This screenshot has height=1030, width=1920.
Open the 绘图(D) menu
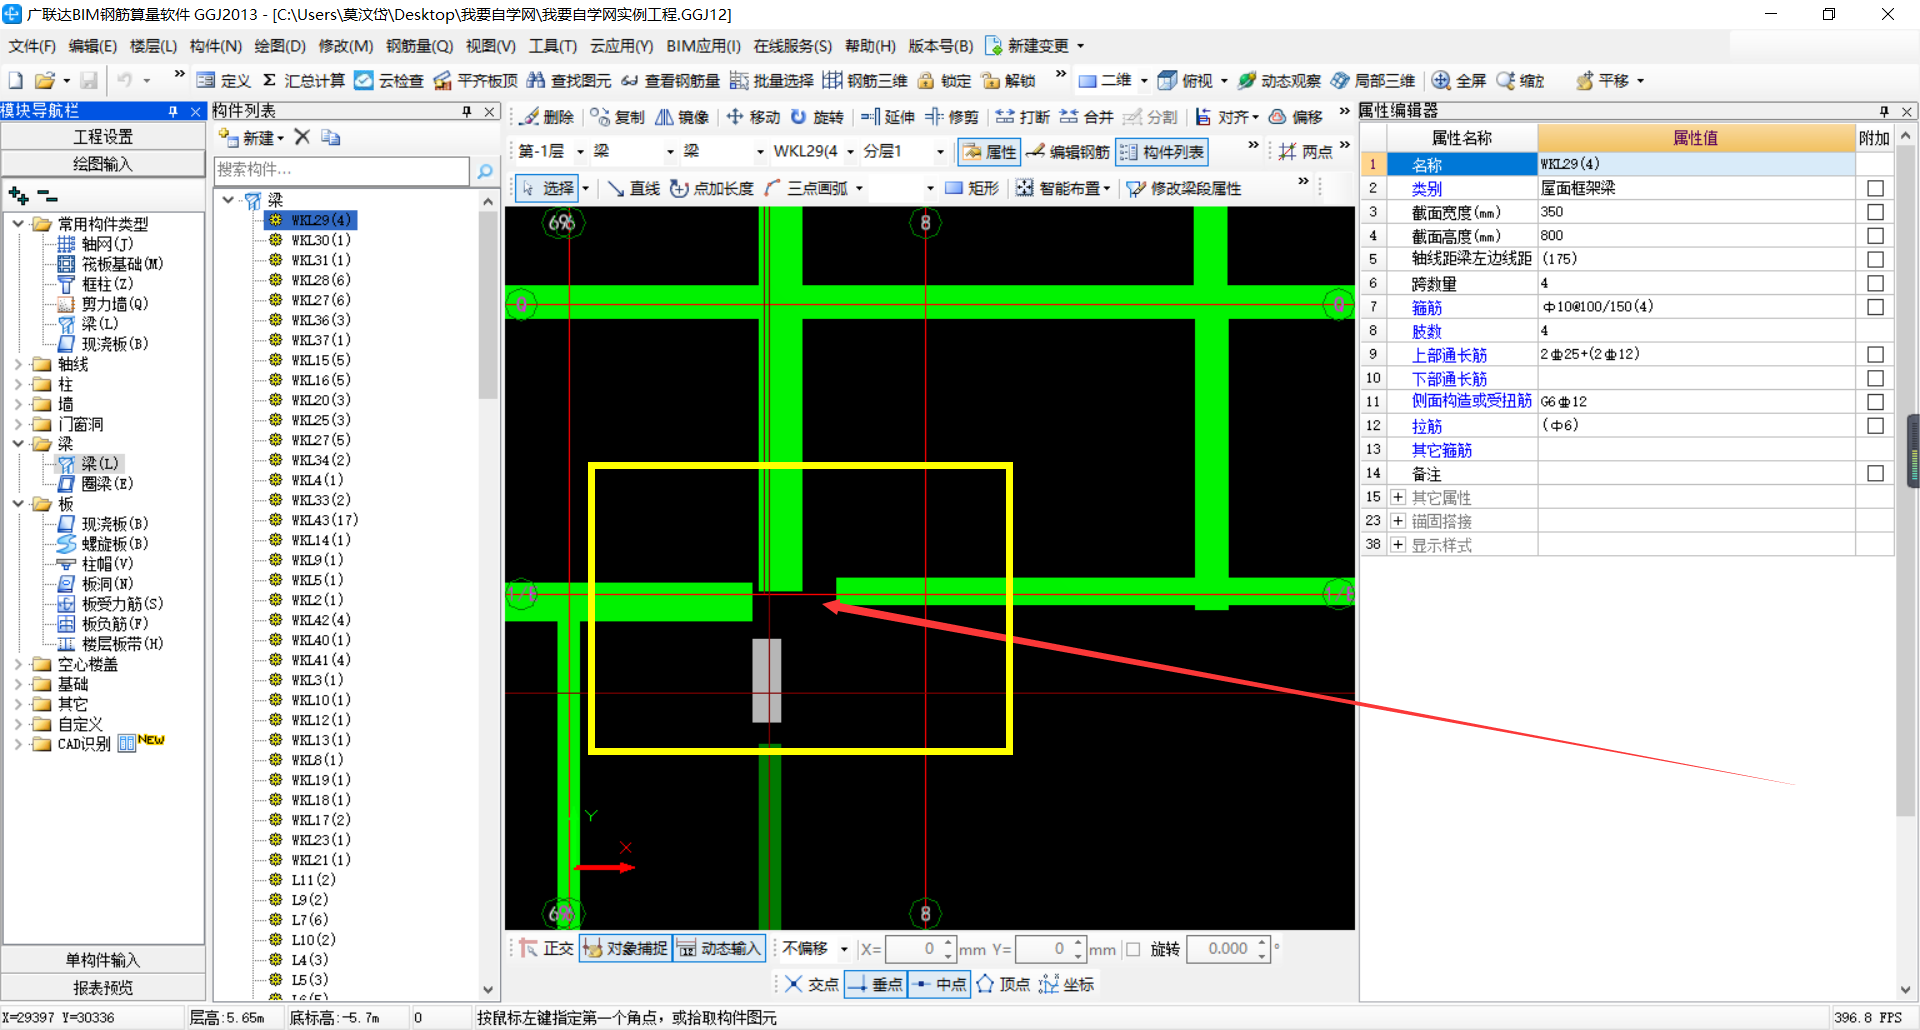[280, 46]
